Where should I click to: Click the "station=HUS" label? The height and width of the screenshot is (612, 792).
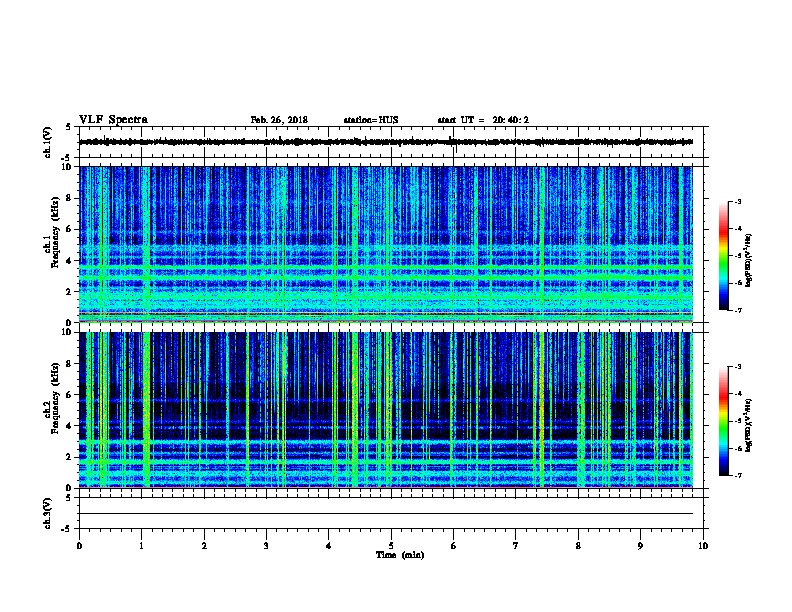pyautogui.click(x=371, y=120)
